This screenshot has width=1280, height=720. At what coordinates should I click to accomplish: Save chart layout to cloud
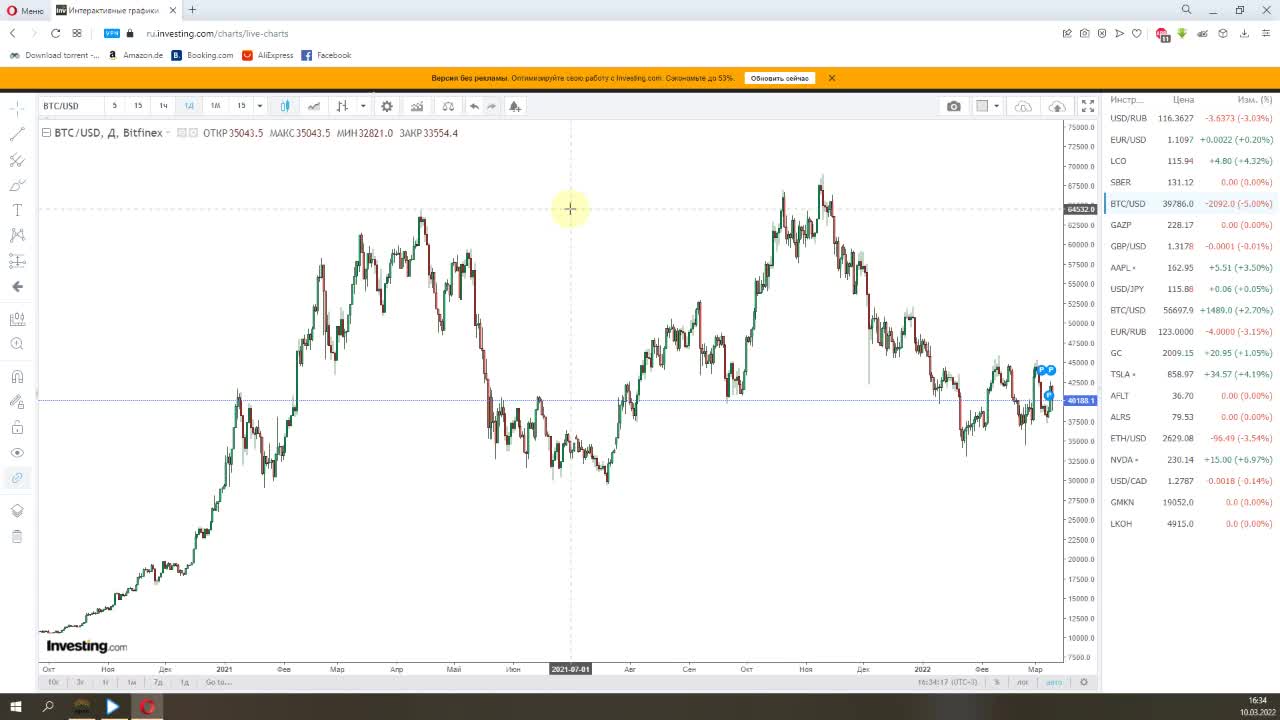click(x=1057, y=106)
